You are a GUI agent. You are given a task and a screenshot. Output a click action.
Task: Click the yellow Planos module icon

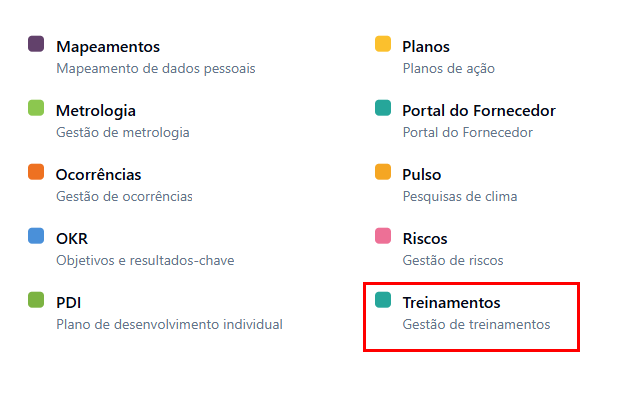click(382, 44)
